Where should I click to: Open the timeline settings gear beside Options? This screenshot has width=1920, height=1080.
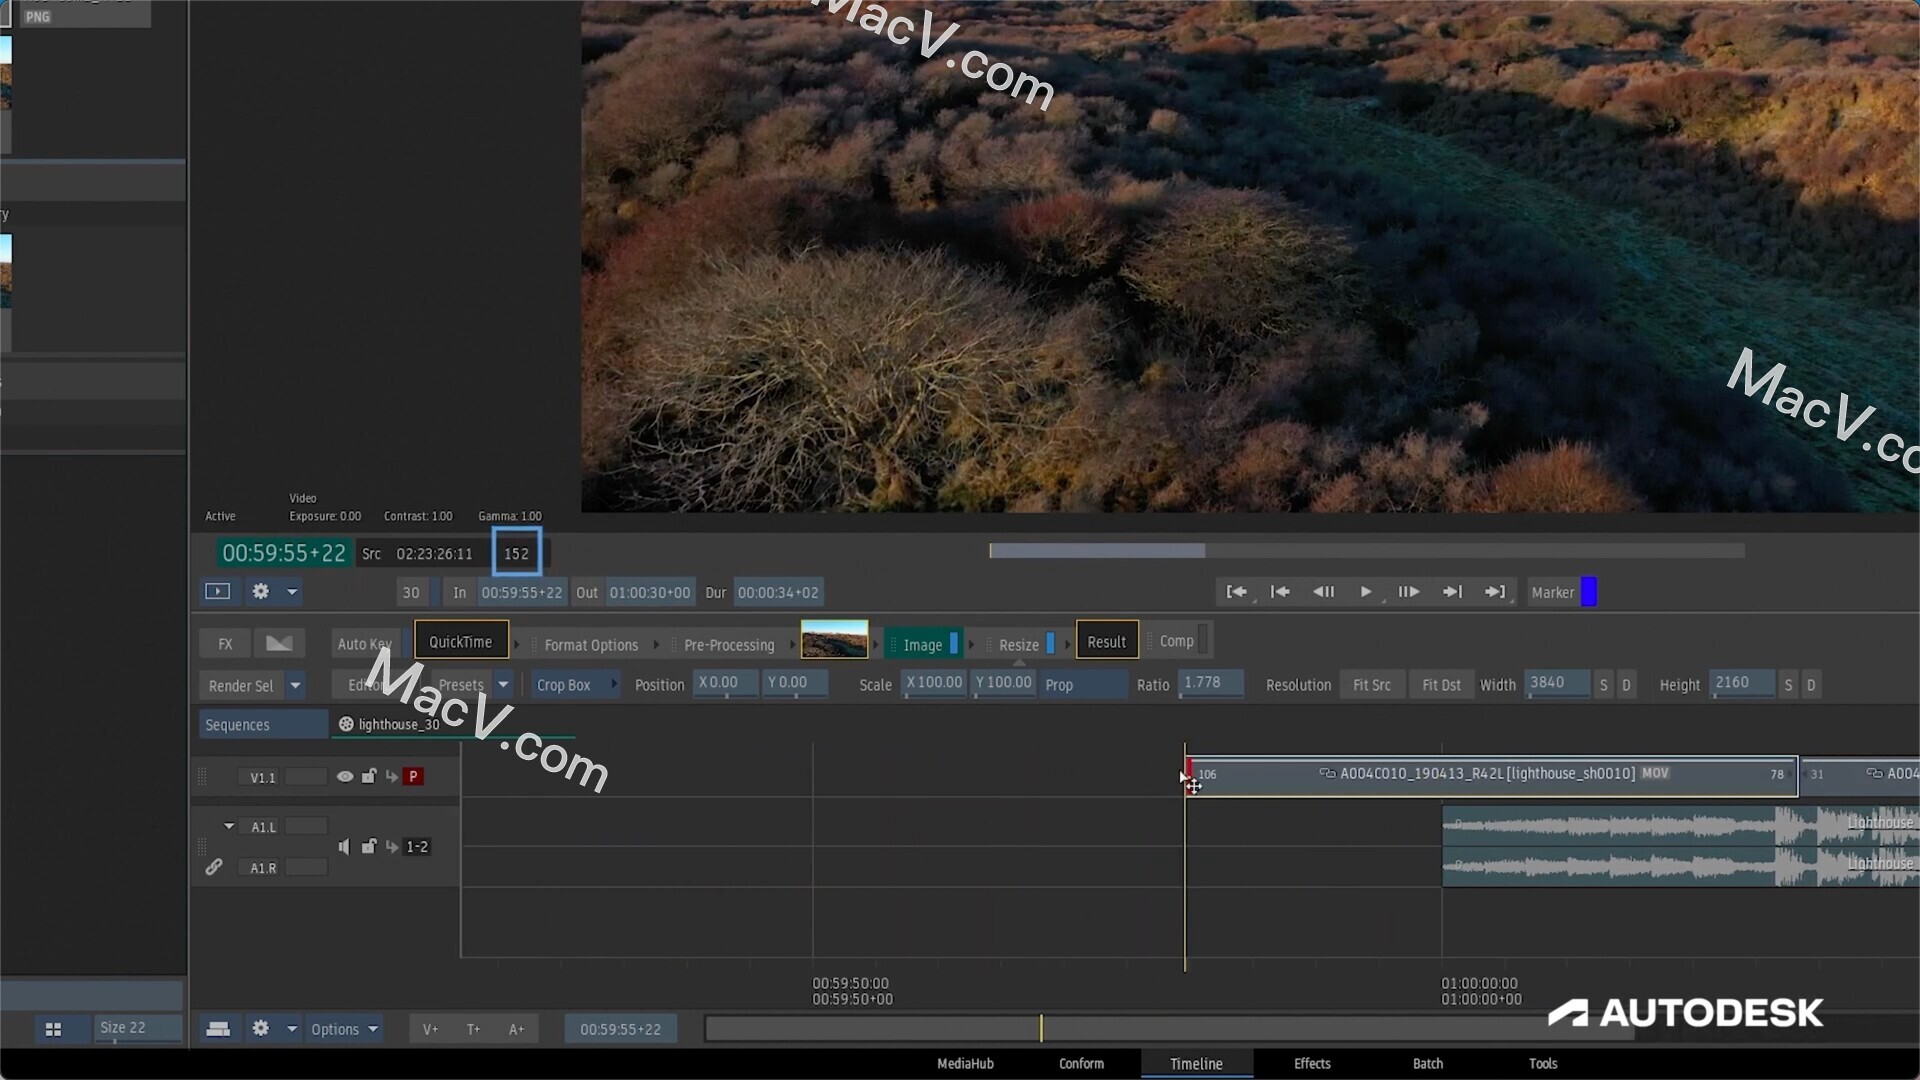(x=260, y=1028)
